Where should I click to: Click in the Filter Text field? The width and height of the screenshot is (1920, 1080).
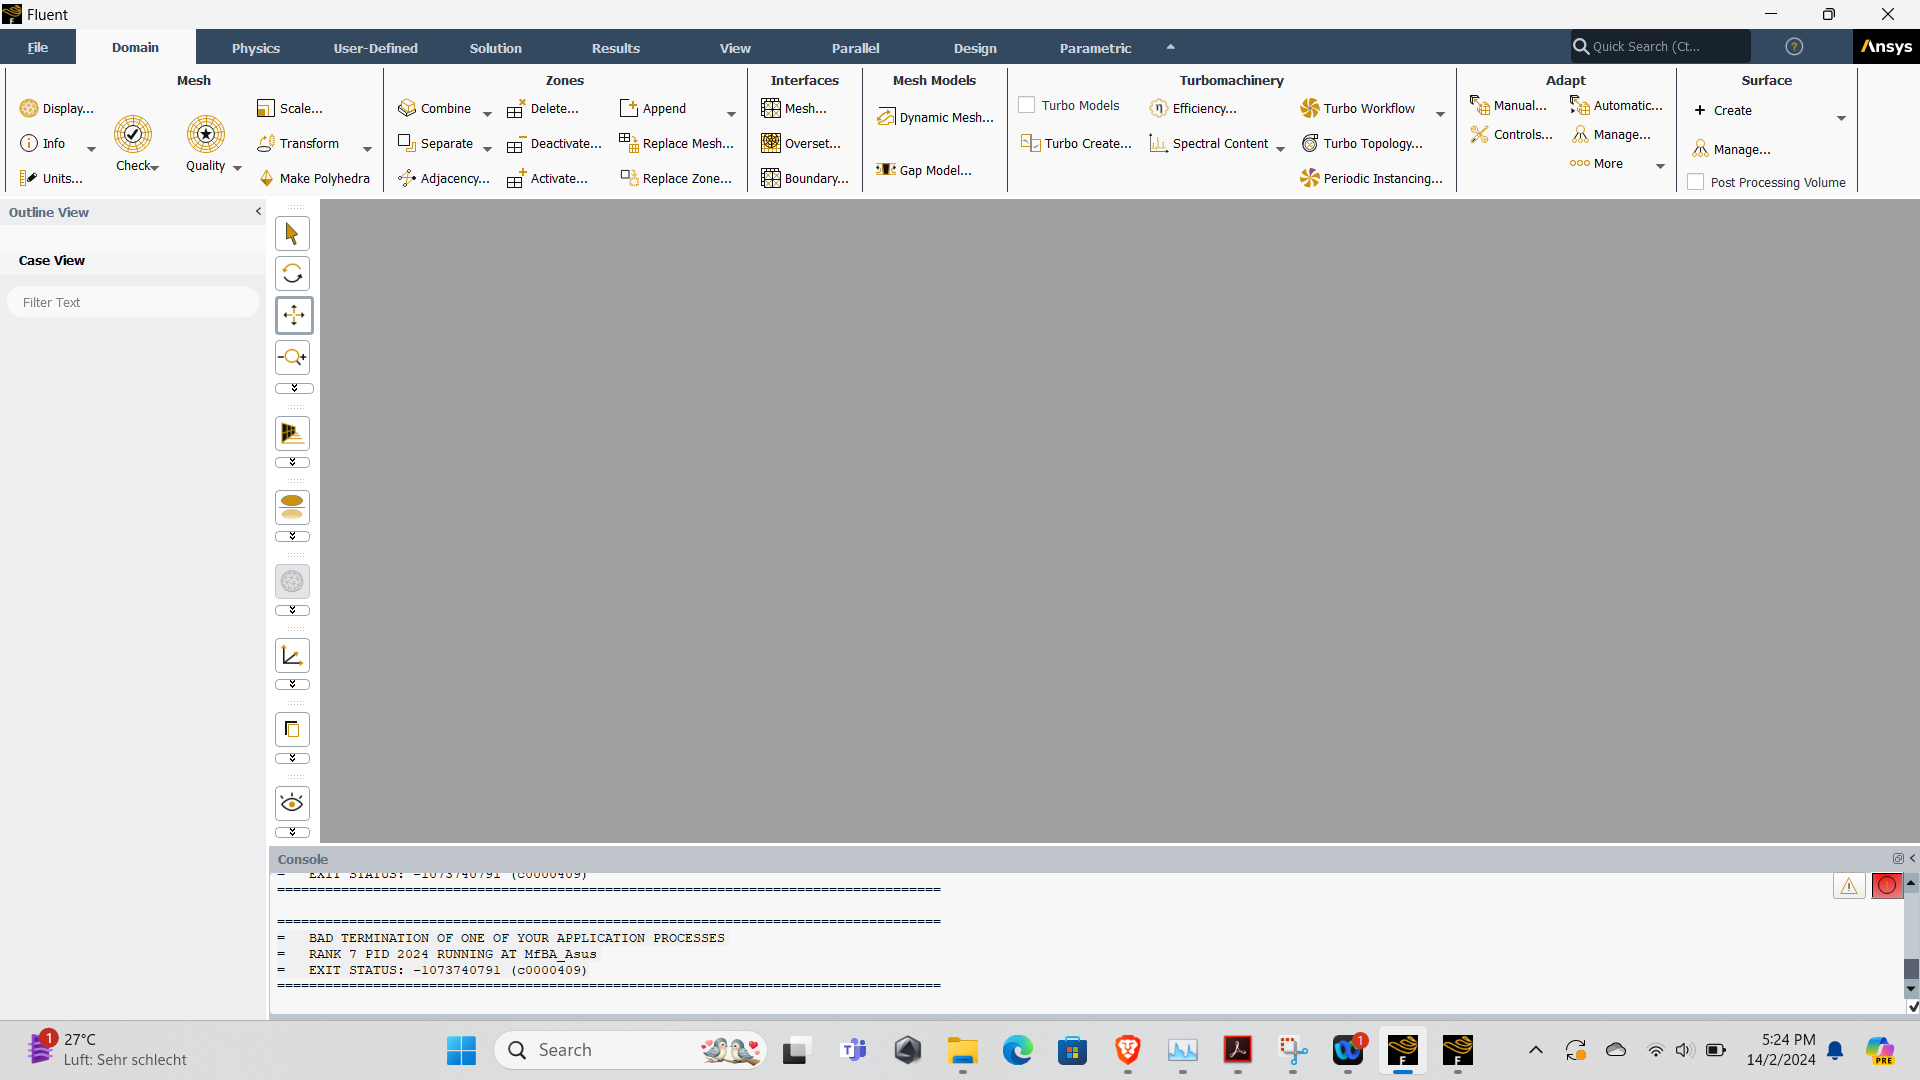[133, 302]
